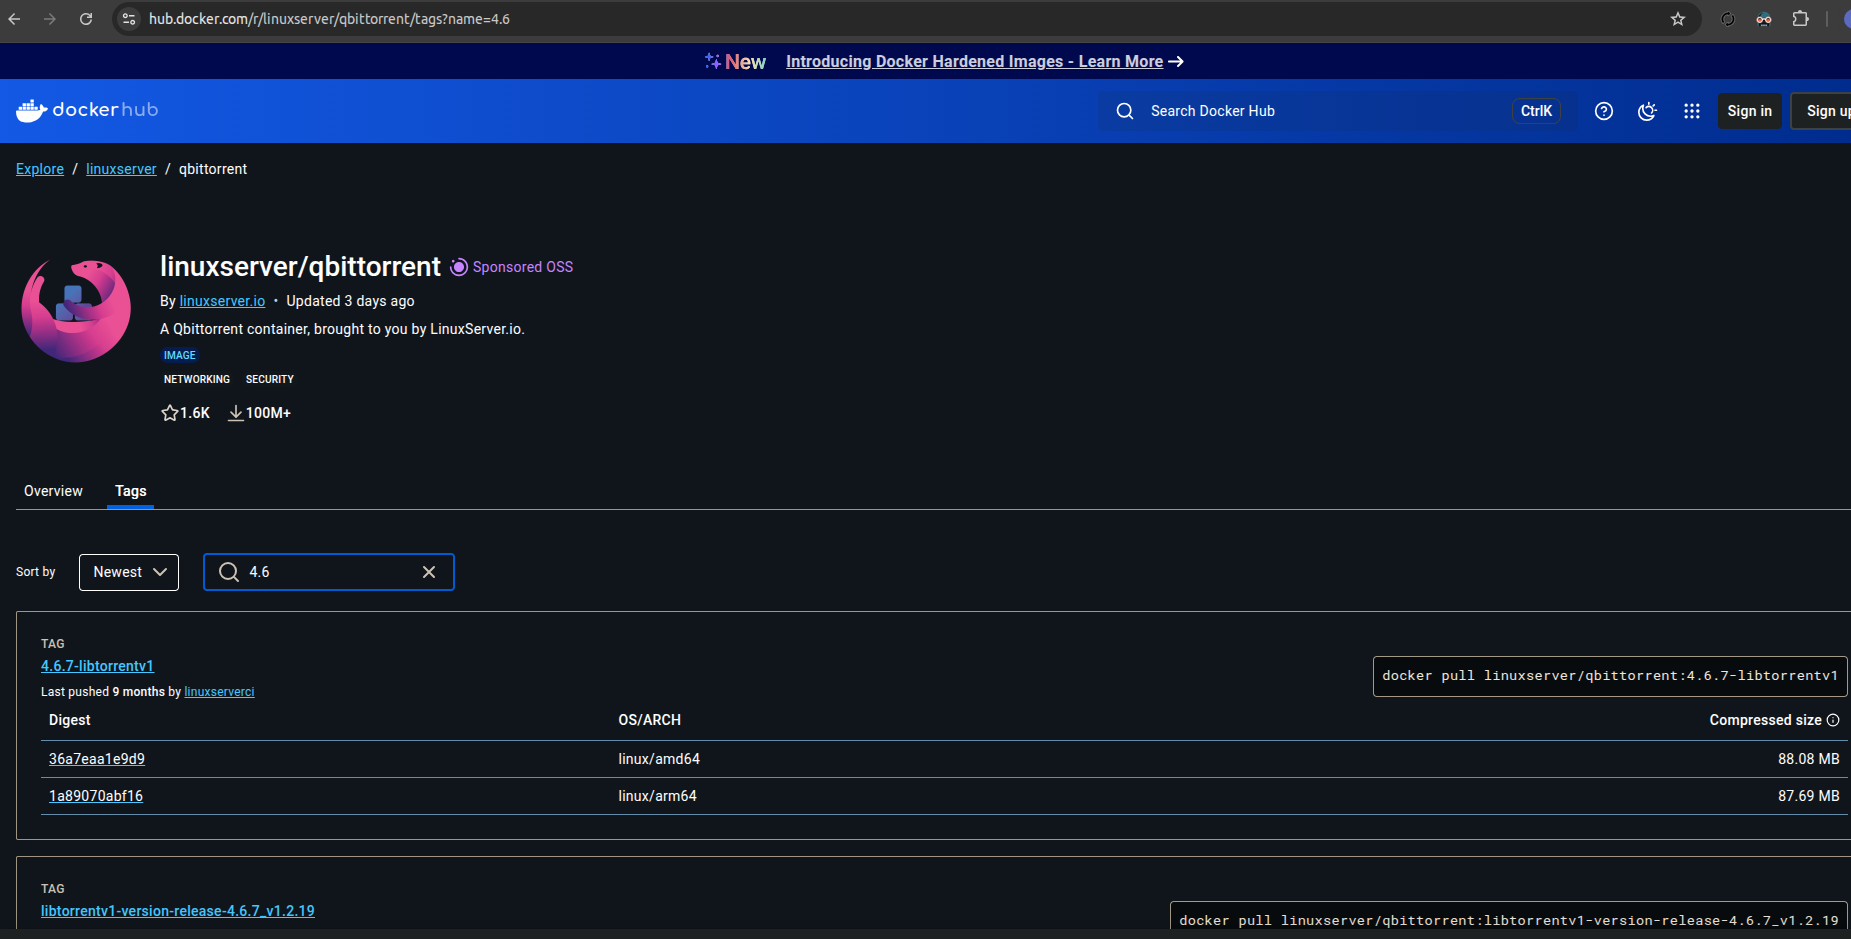Open libtorrentv1-version-release-4.6.7_v1.2.19 tag link

pos(178,911)
